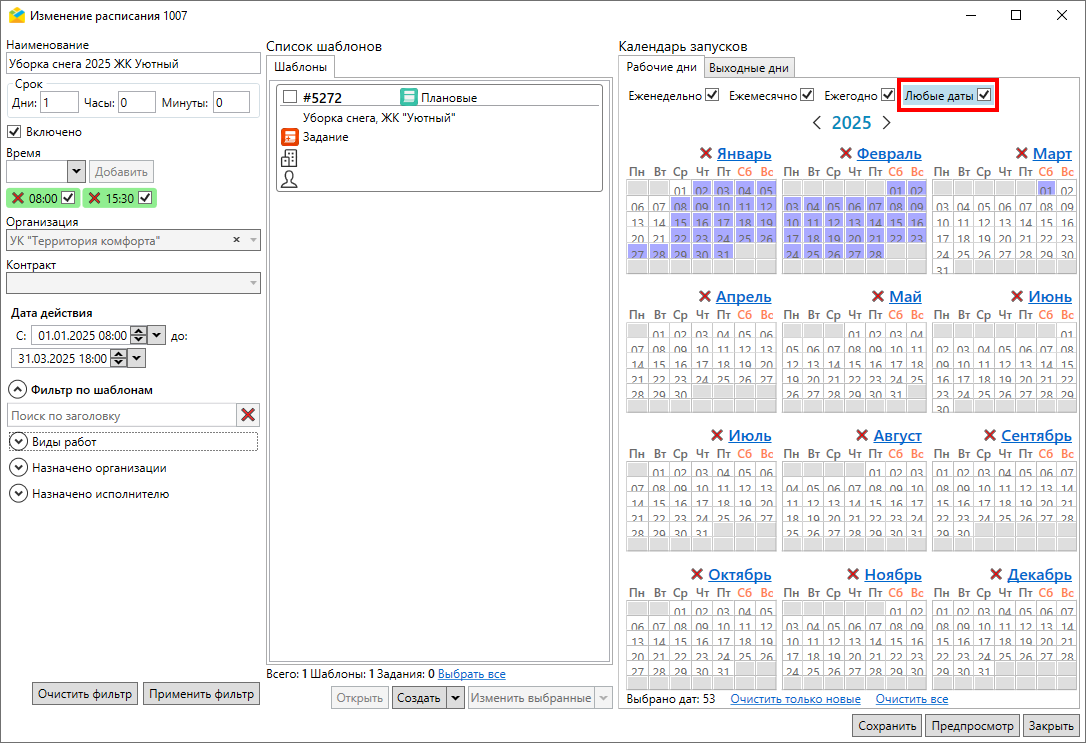
Task: Click the orange Задание icon in template 5272
Action: [x=289, y=137]
